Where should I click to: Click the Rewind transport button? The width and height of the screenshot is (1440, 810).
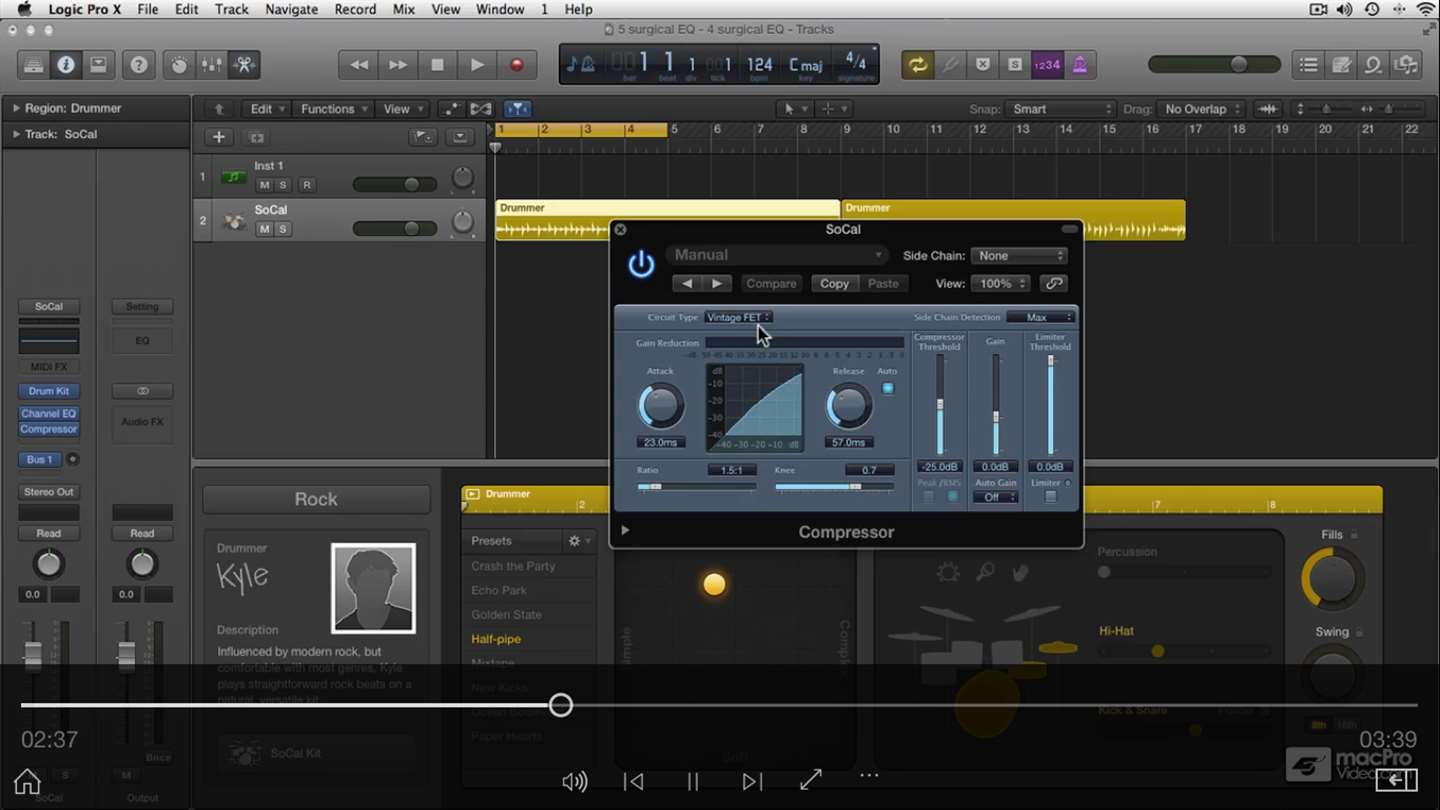click(358, 65)
